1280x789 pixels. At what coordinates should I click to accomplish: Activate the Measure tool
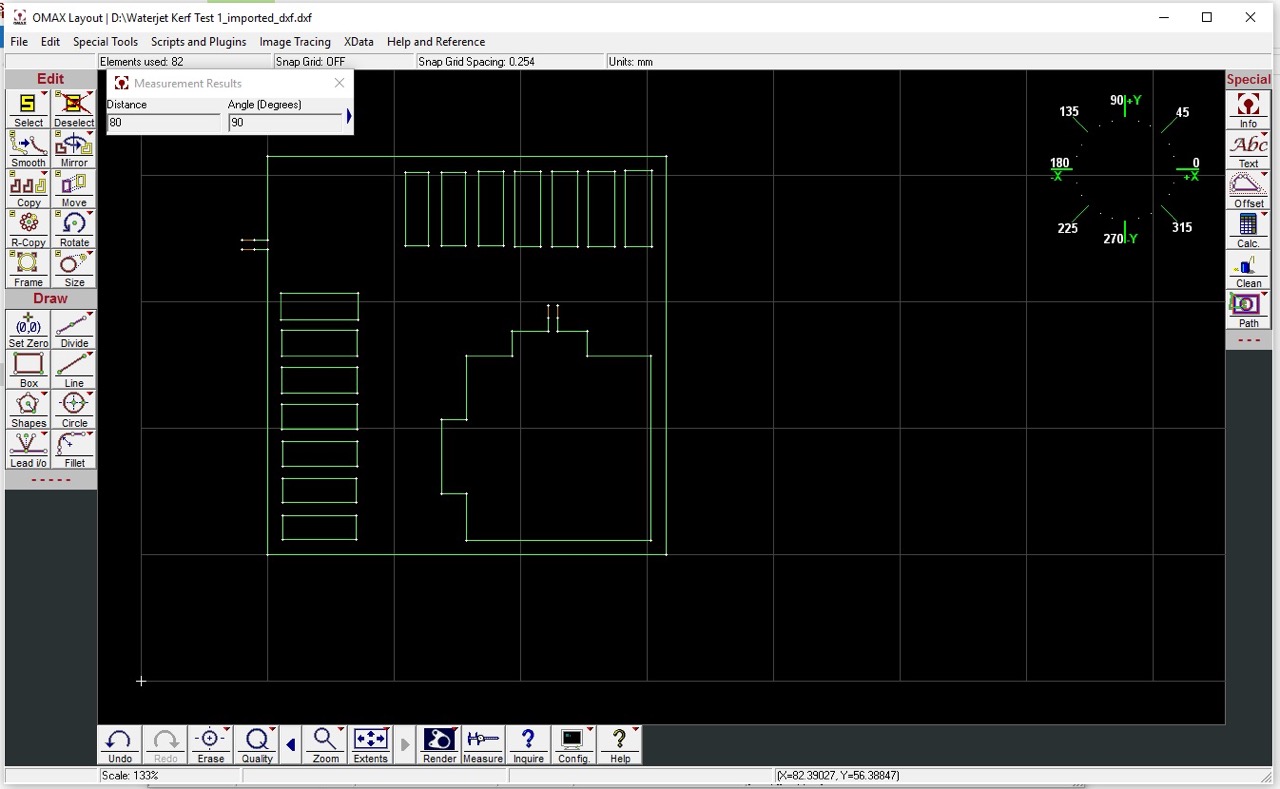(483, 745)
